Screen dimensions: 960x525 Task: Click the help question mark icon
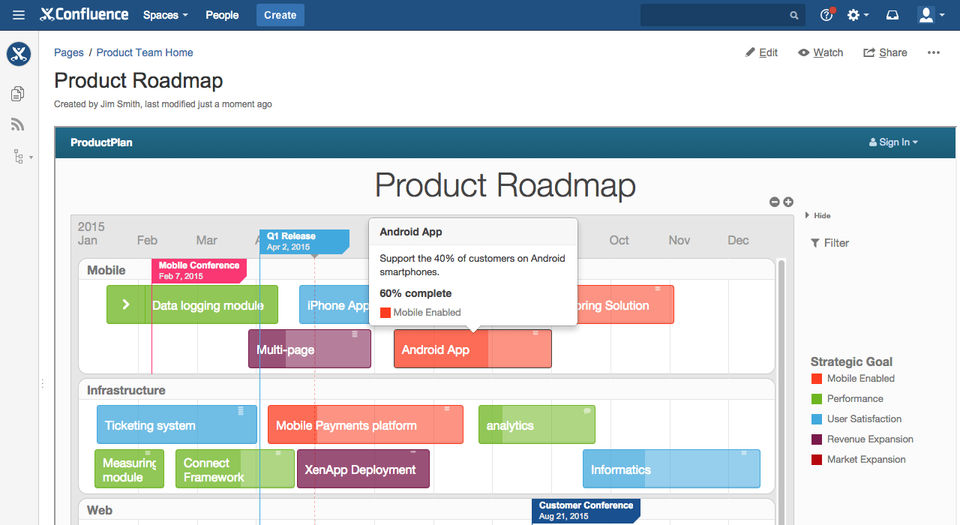[x=826, y=15]
